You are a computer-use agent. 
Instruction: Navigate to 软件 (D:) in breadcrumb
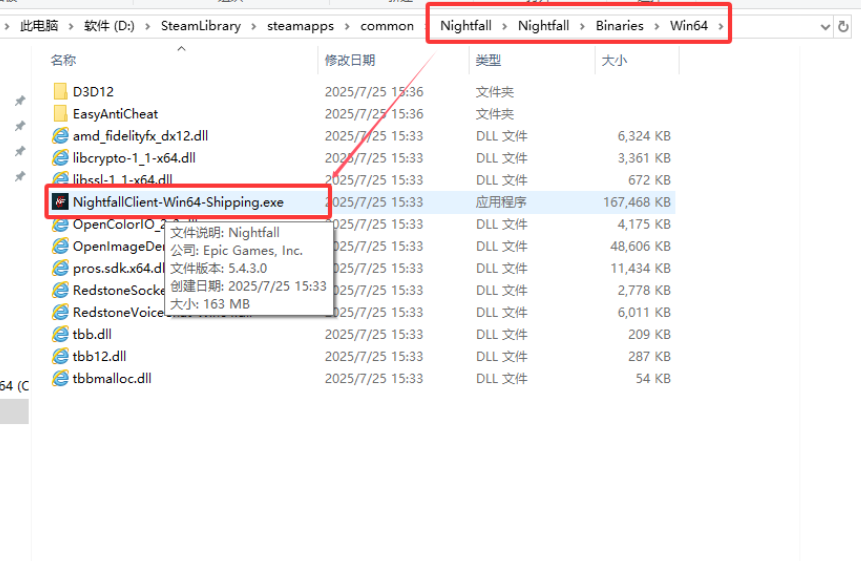point(109,26)
